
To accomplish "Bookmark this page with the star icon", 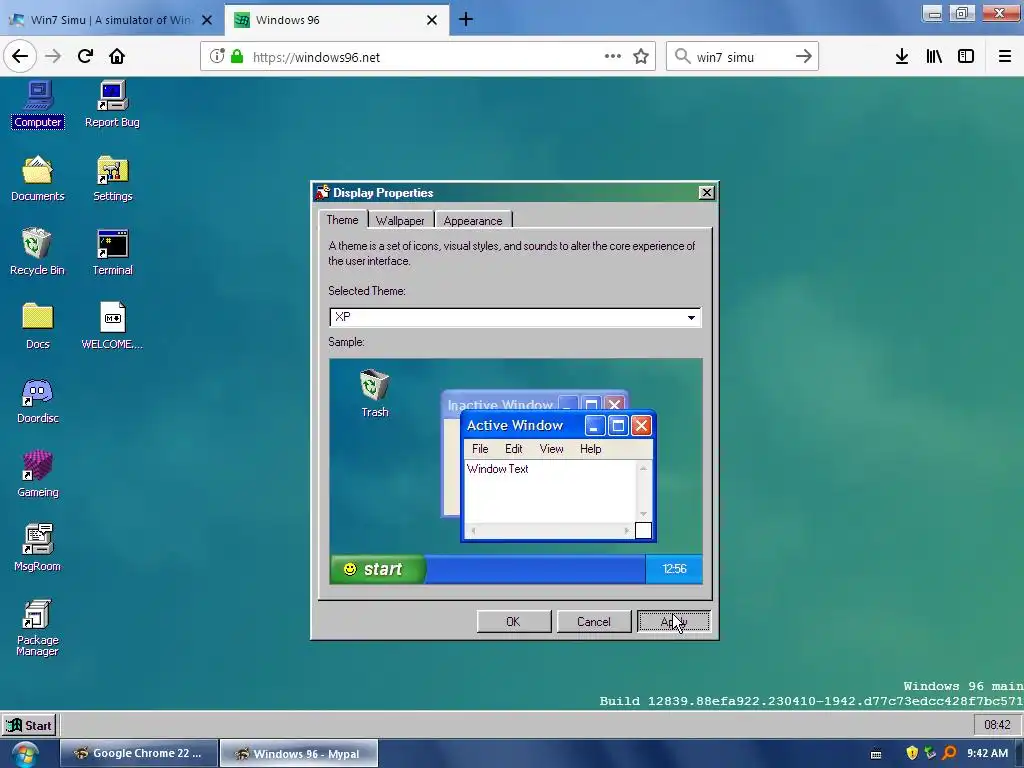I will pos(641,57).
